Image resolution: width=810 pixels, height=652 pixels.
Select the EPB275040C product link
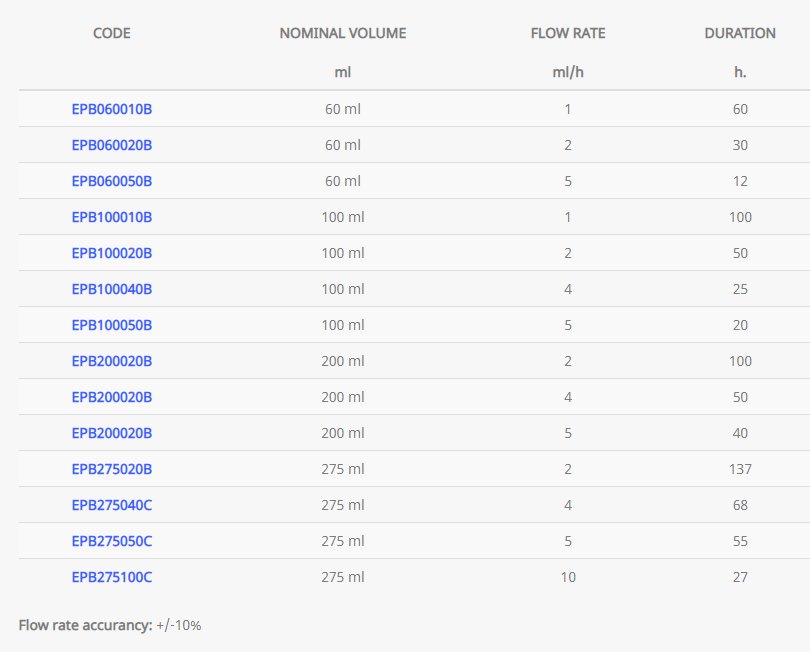pyautogui.click(x=111, y=505)
